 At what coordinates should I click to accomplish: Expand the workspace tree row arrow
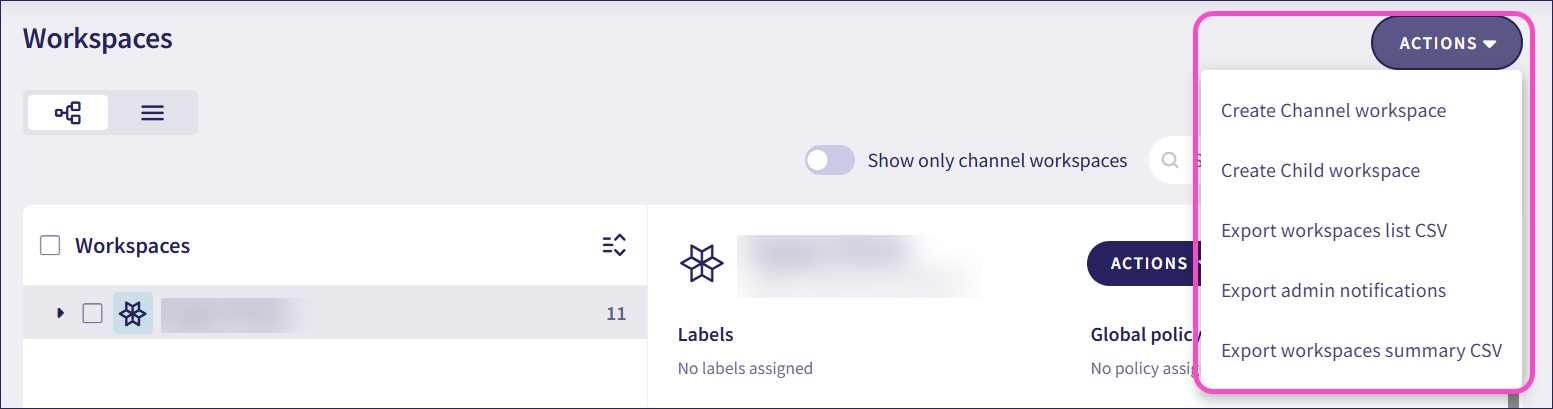[x=60, y=313]
